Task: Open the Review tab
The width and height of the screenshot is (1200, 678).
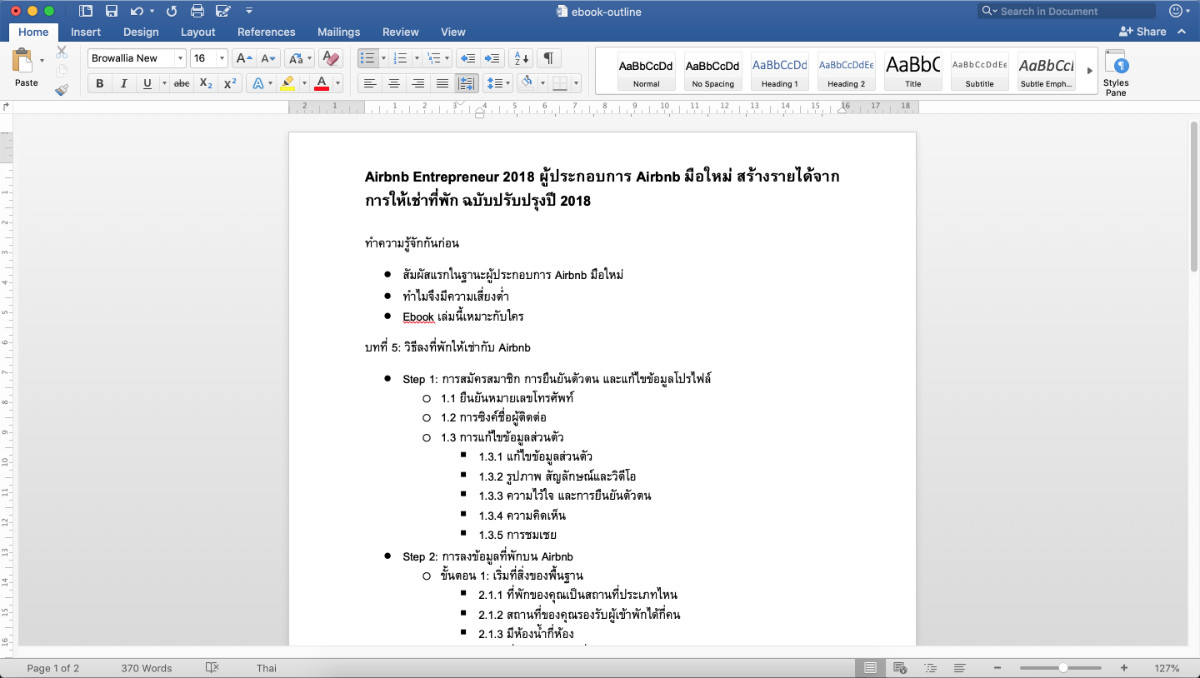Action: (x=400, y=32)
